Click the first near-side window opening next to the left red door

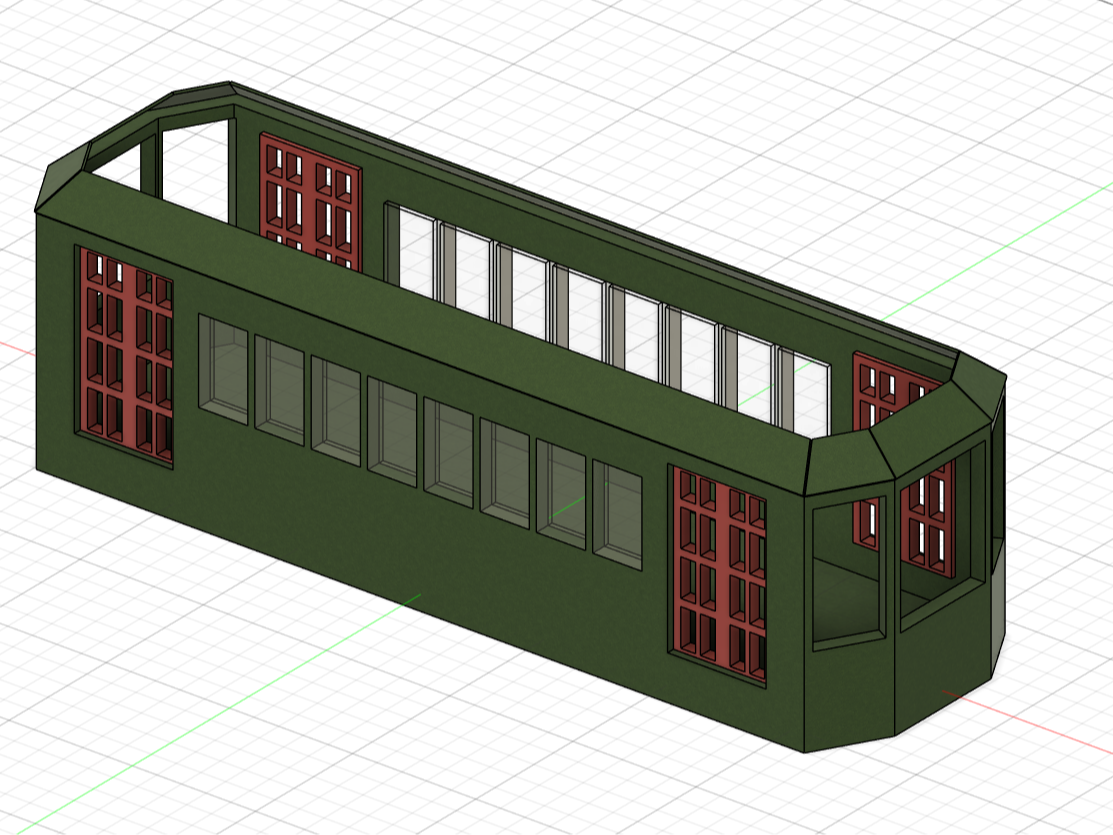pyautogui.click(x=224, y=370)
